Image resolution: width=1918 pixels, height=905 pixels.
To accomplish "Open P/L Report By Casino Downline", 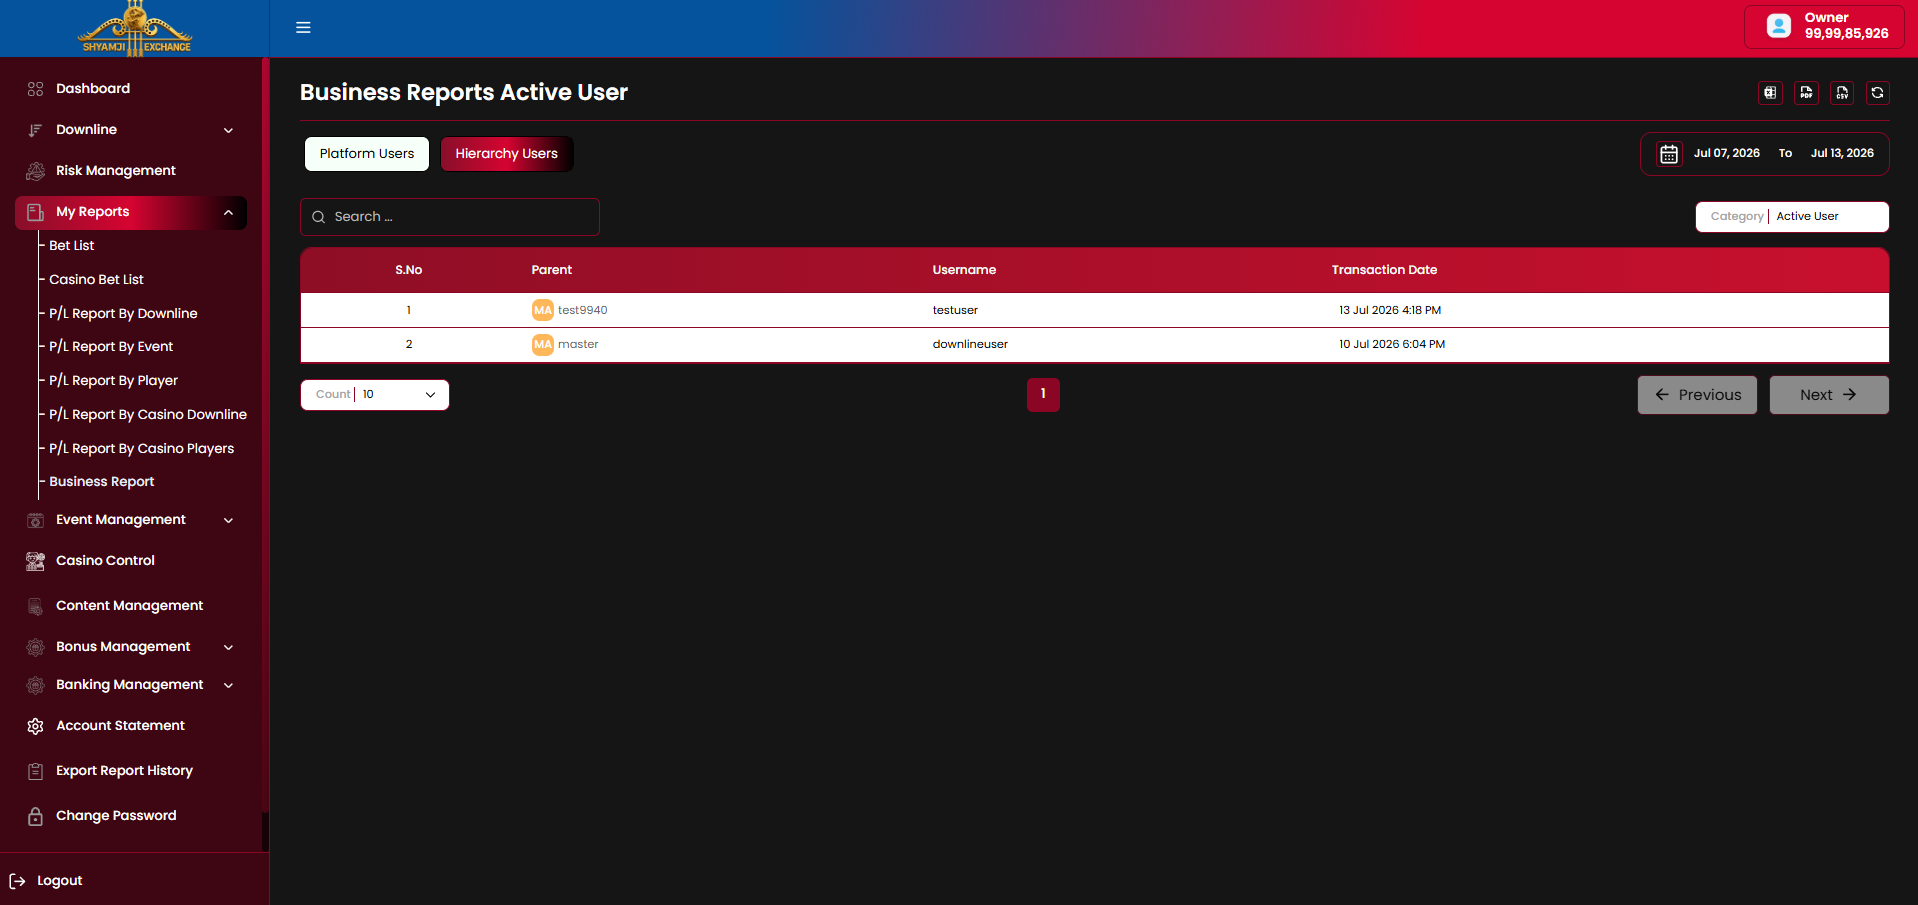I will tap(148, 415).
